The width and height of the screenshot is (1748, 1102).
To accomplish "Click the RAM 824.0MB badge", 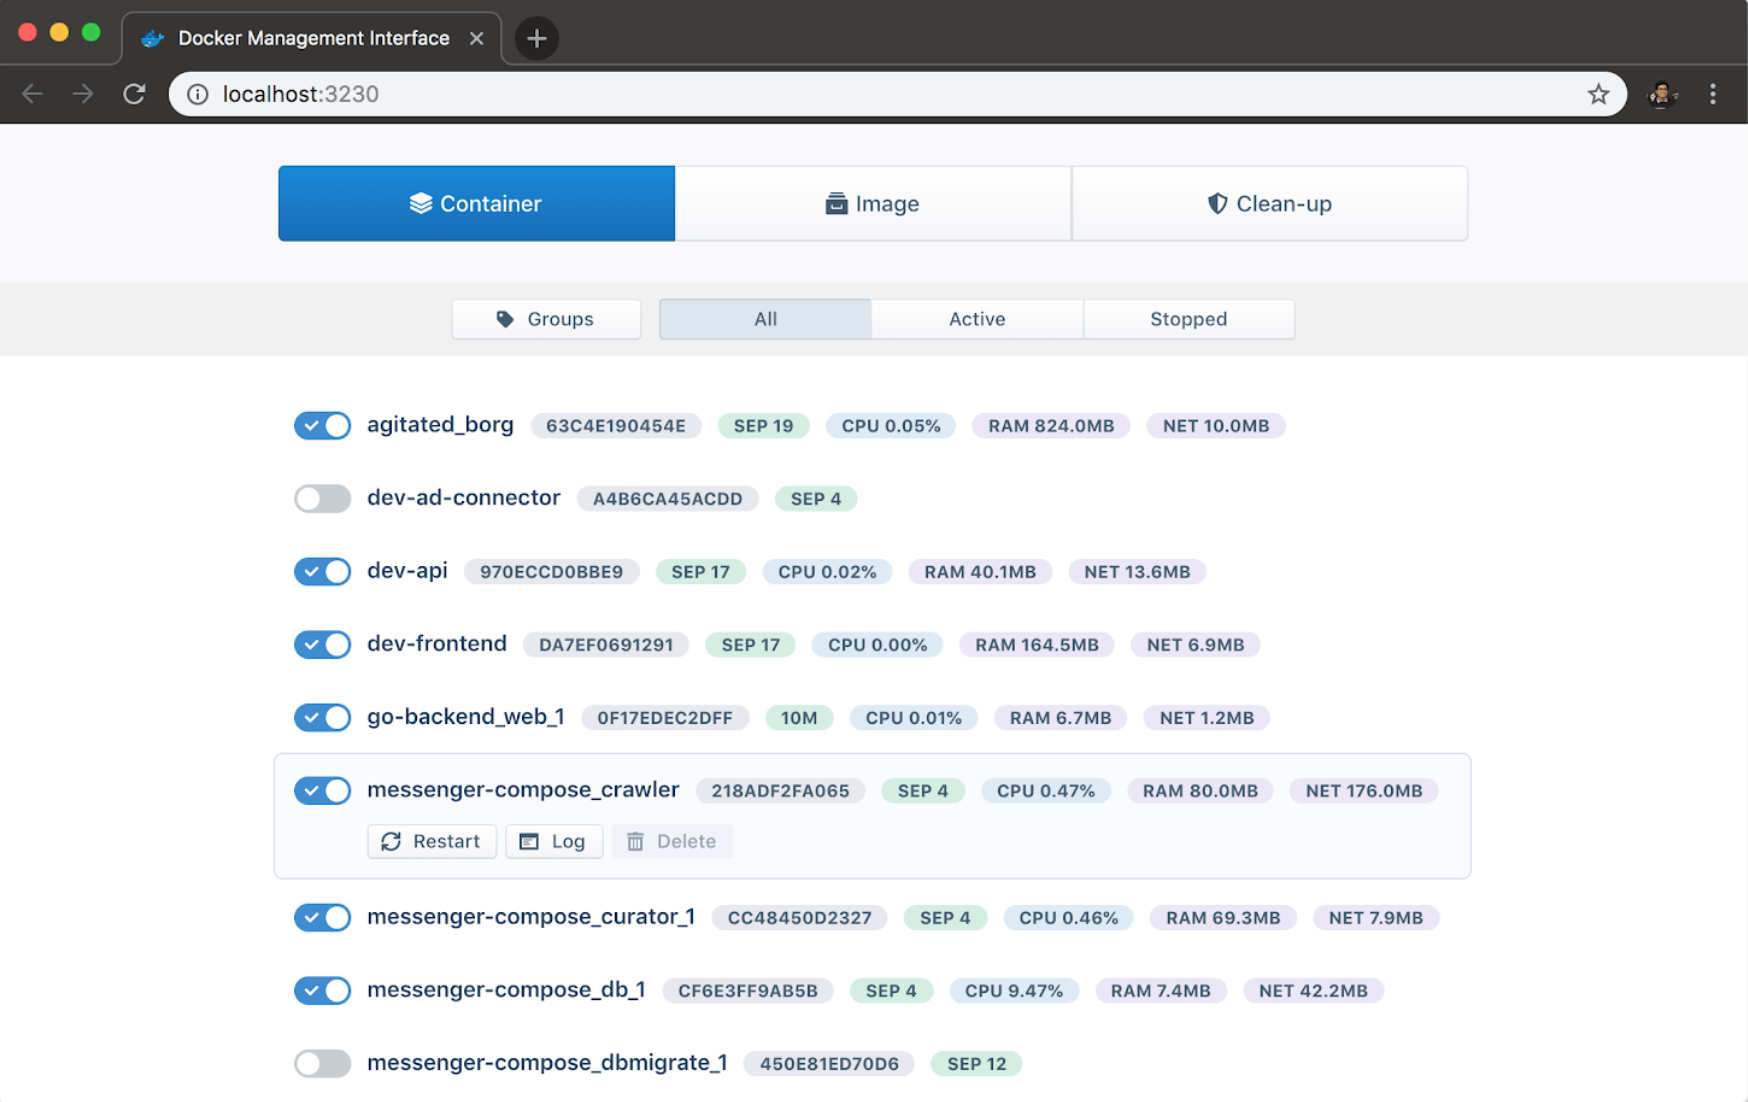I will [x=1051, y=426].
